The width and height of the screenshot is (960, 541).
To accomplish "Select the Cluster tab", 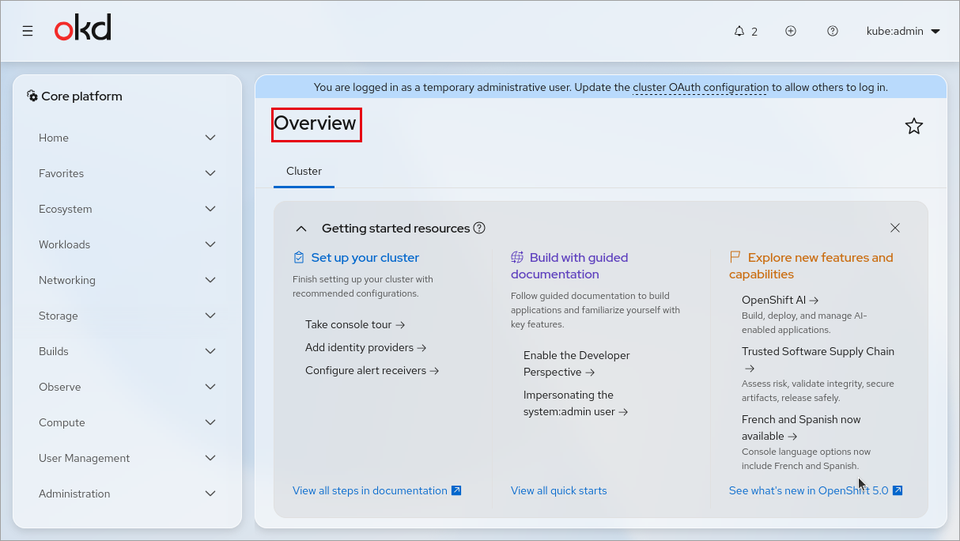I will point(304,171).
